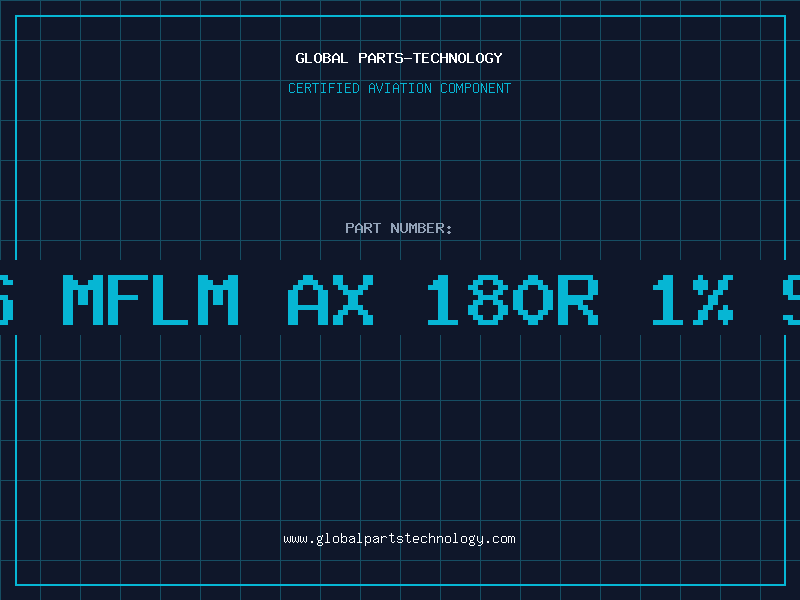This screenshot has height=600, width=800.
Task: Open the www.globalpartstechnology.com link
Action: click(399, 539)
